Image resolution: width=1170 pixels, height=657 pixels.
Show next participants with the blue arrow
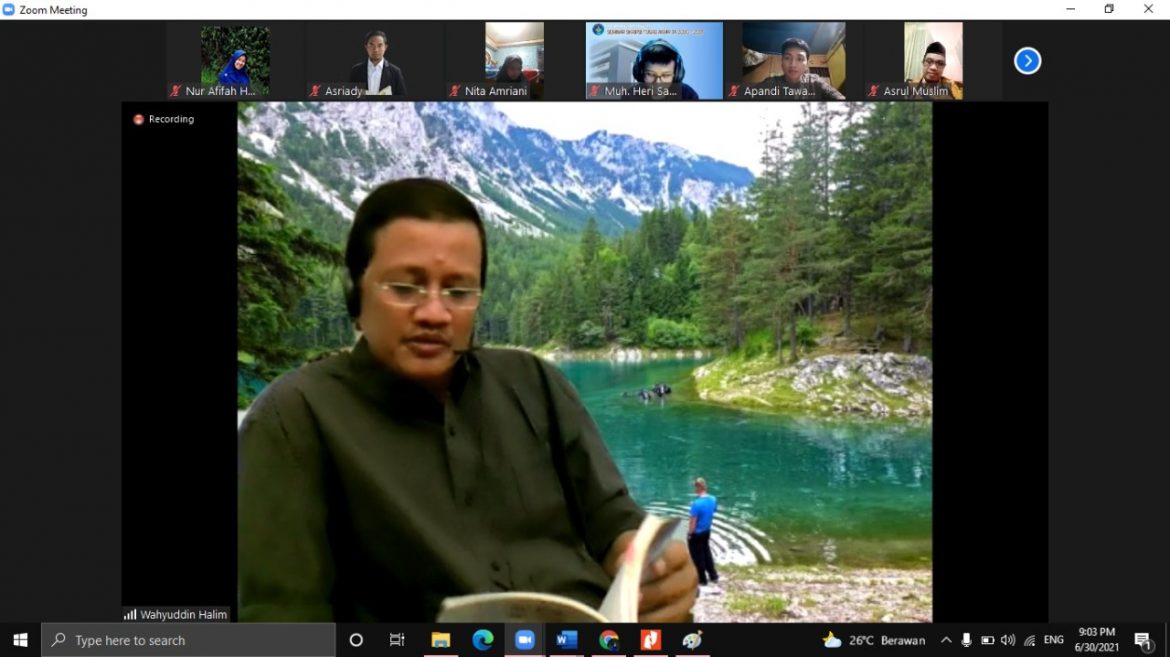tap(1027, 61)
